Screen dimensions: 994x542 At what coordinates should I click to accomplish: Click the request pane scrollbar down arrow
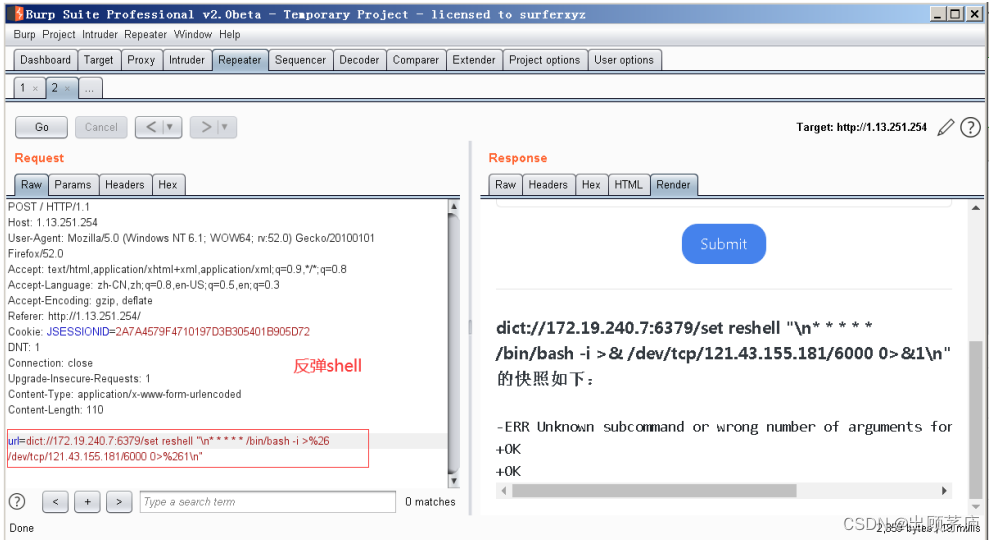454,482
